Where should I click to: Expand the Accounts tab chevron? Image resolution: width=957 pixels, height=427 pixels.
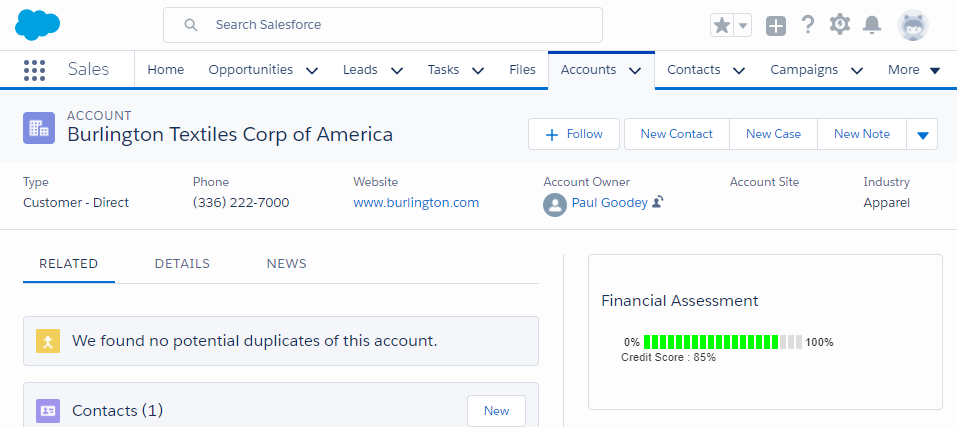pos(635,71)
